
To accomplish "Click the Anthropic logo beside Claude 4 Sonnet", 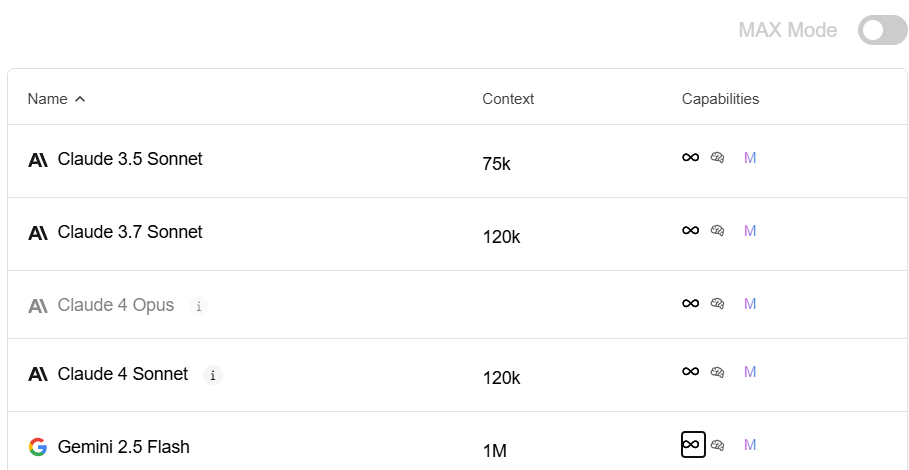I will [x=38, y=375].
